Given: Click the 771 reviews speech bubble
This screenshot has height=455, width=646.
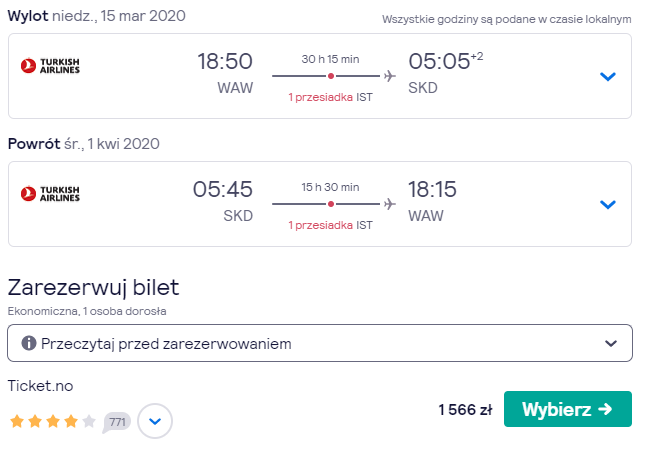Looking at the screenshot, I should tap(117, 422).
